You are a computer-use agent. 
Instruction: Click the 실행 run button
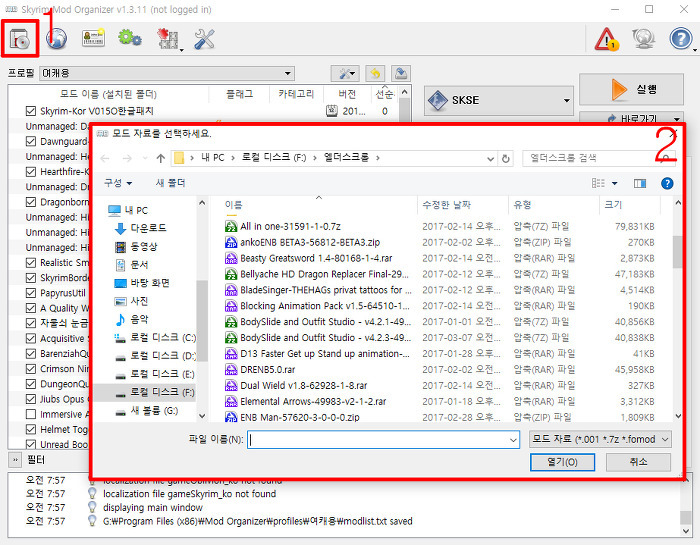pyautogui.click(x=631, y=89)
